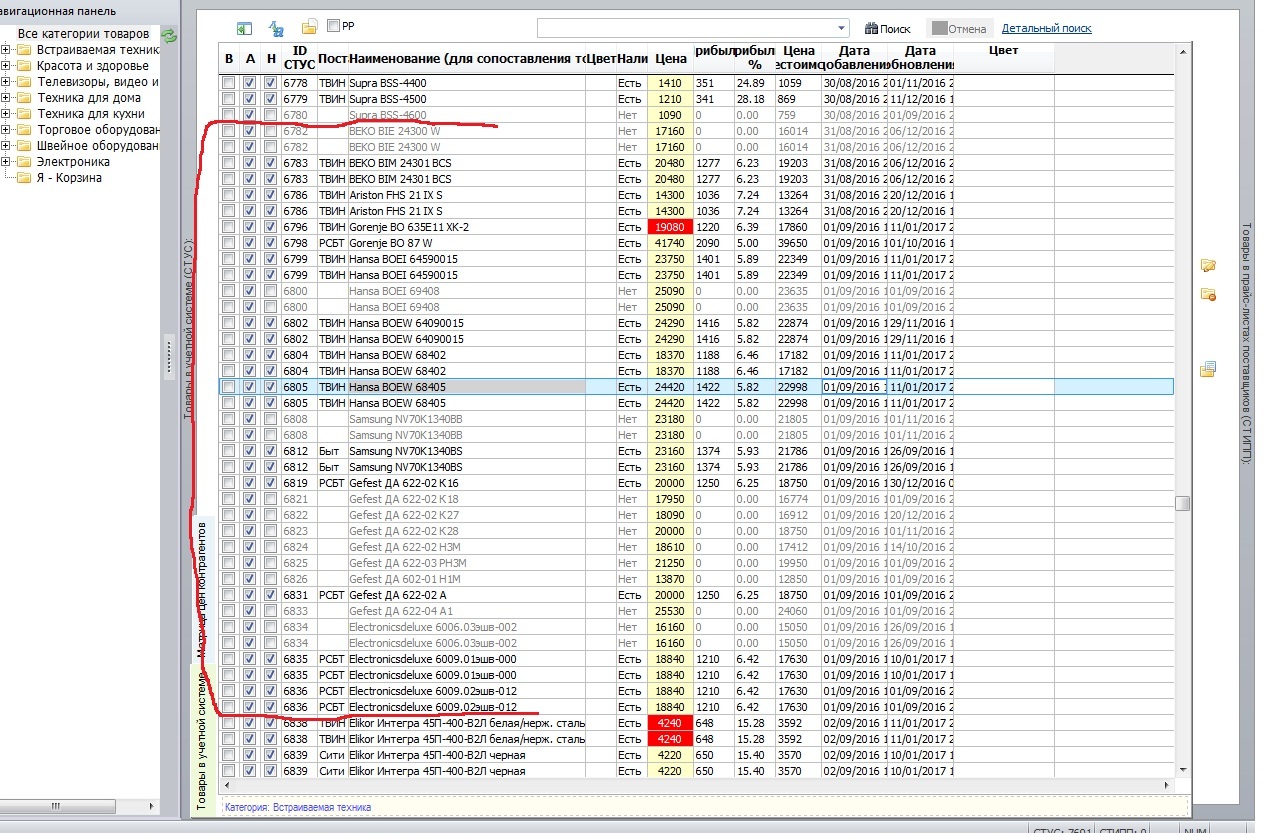Expand the Техника для кухни category
This screenshot has width=1280, height=833.
point(7,114)
